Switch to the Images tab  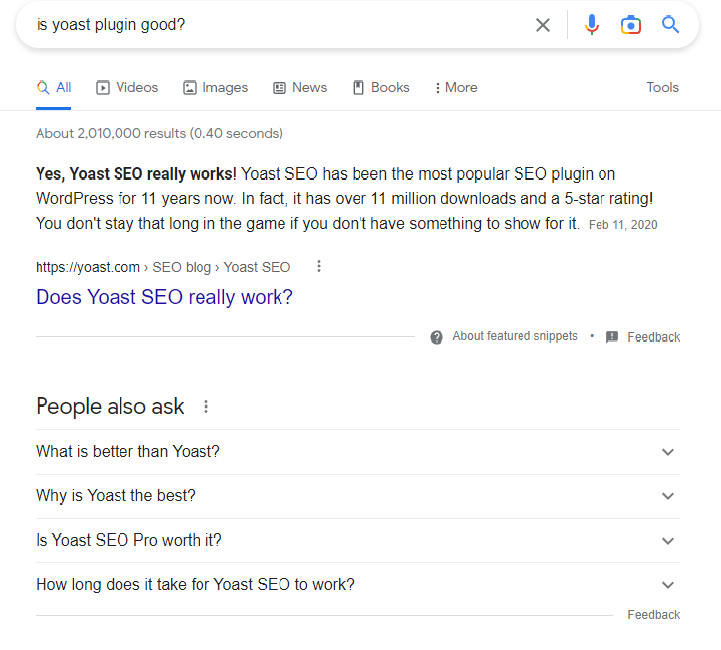pos(215,87)
